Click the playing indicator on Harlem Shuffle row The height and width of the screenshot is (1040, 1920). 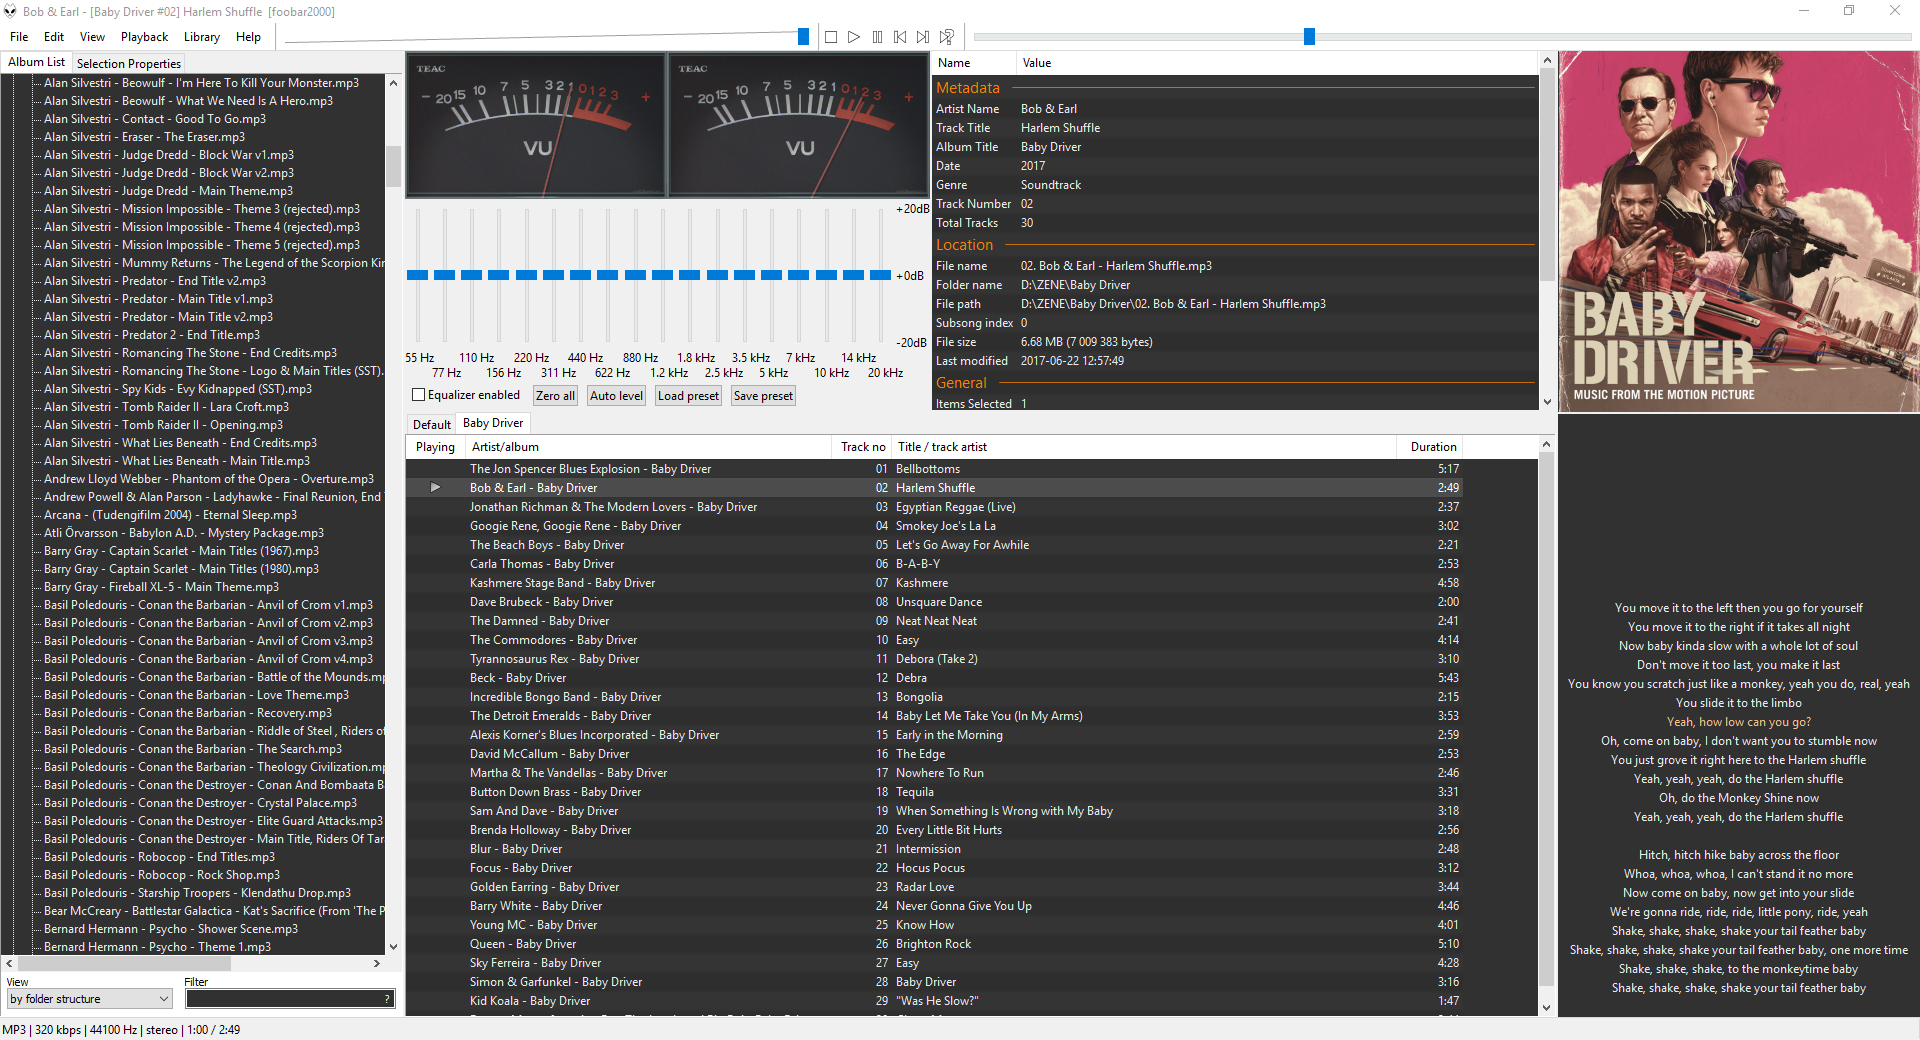pos(435,488)
